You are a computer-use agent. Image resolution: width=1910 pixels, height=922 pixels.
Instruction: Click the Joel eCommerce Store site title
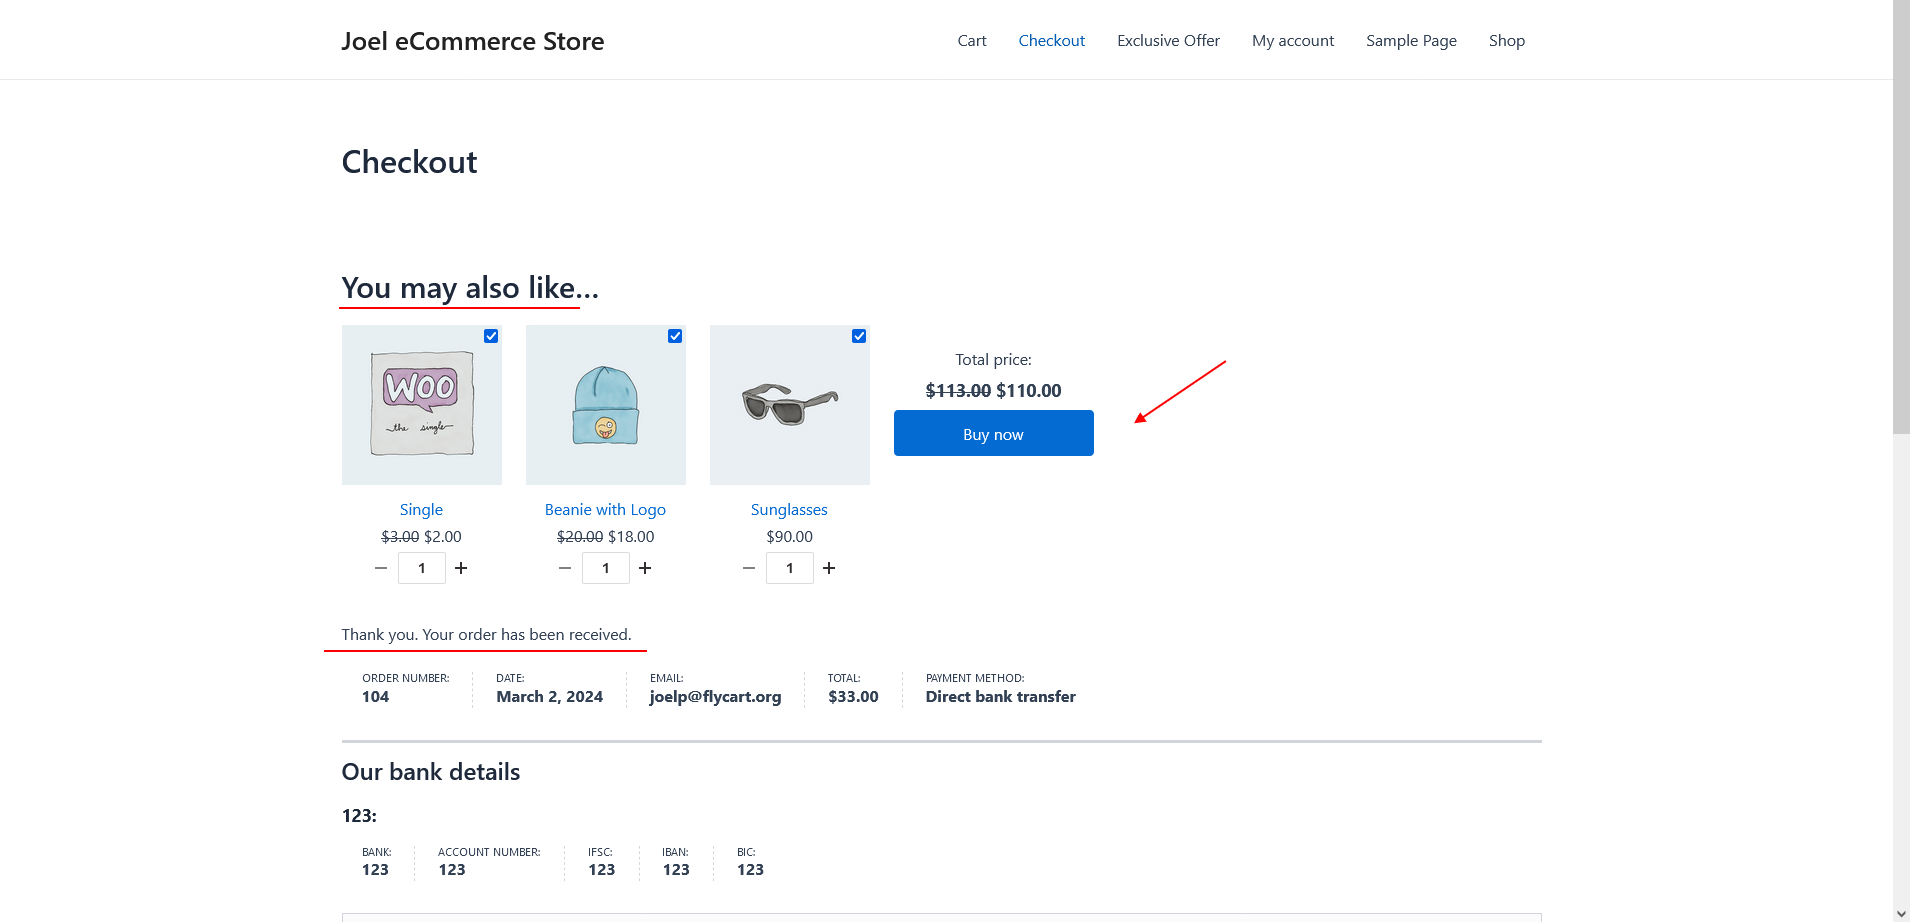(472, 41)
